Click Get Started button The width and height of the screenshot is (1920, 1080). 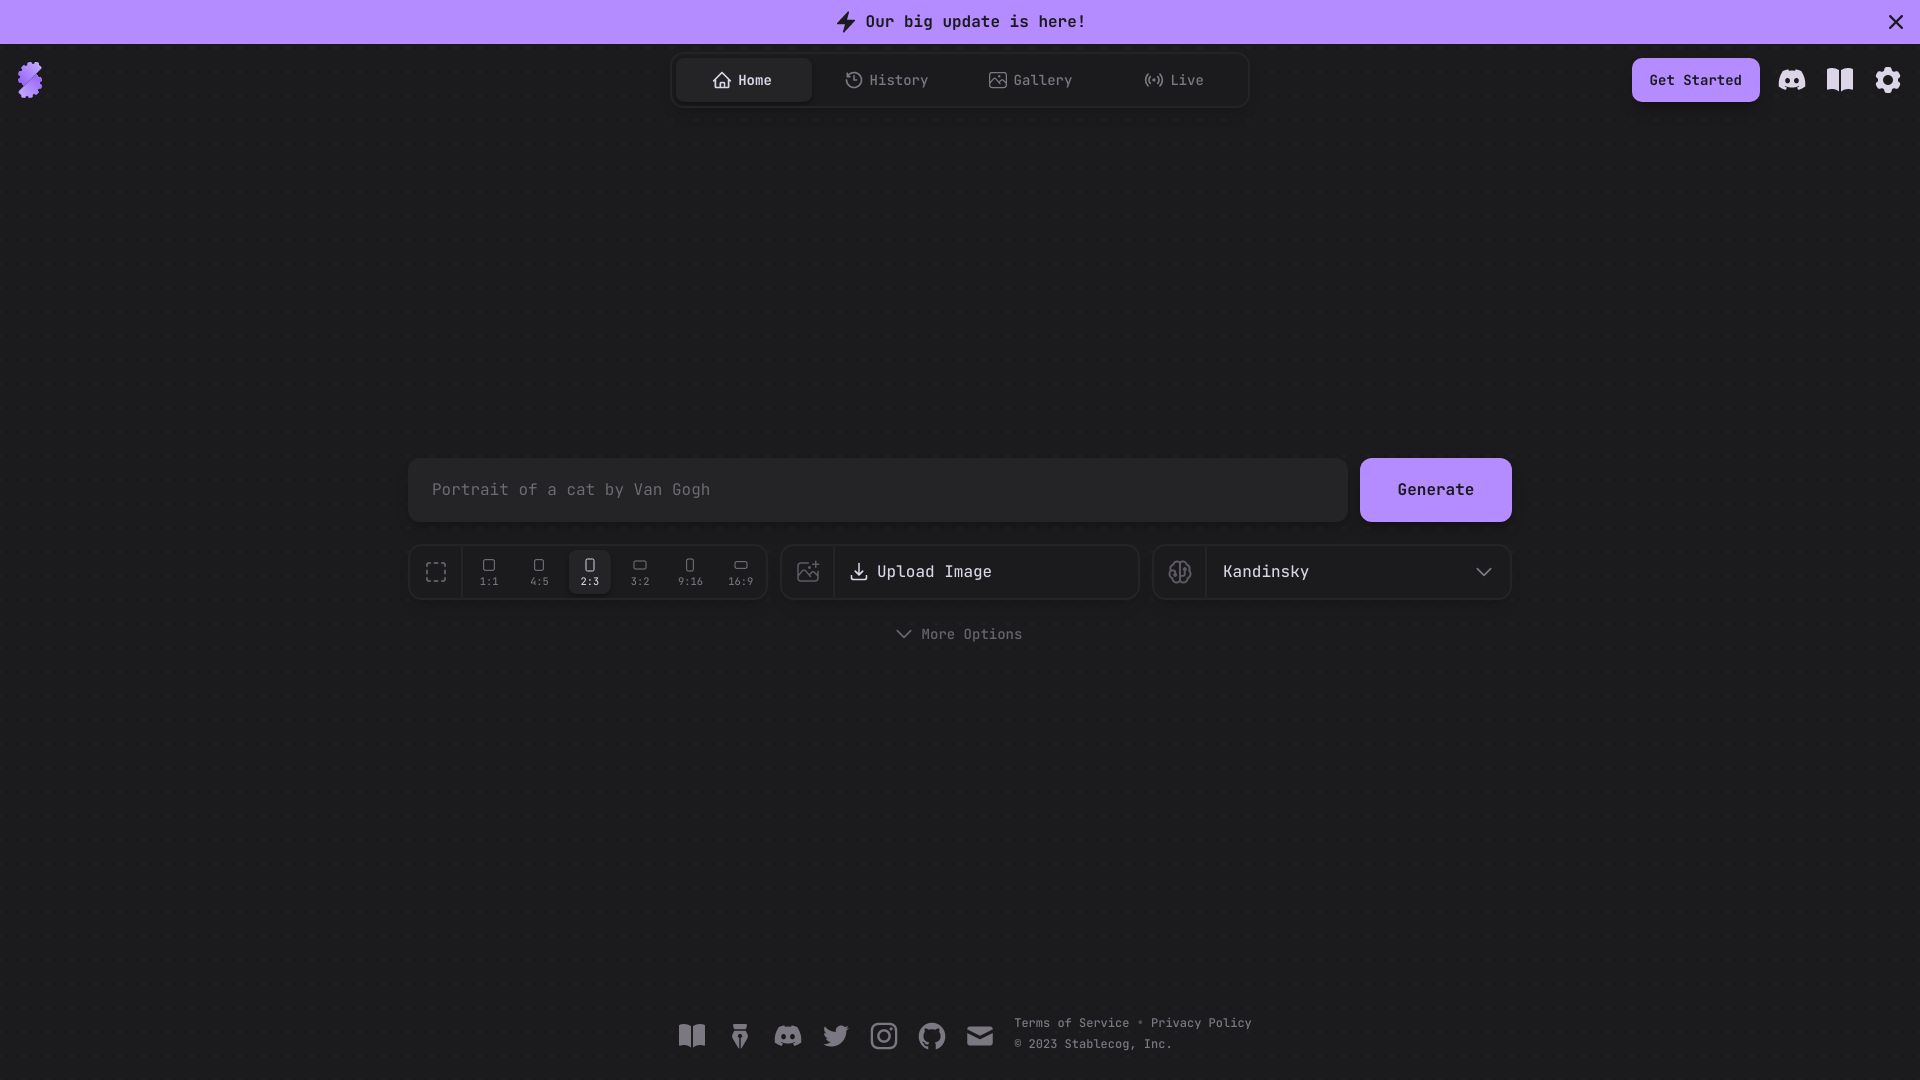coord(1695,79)
